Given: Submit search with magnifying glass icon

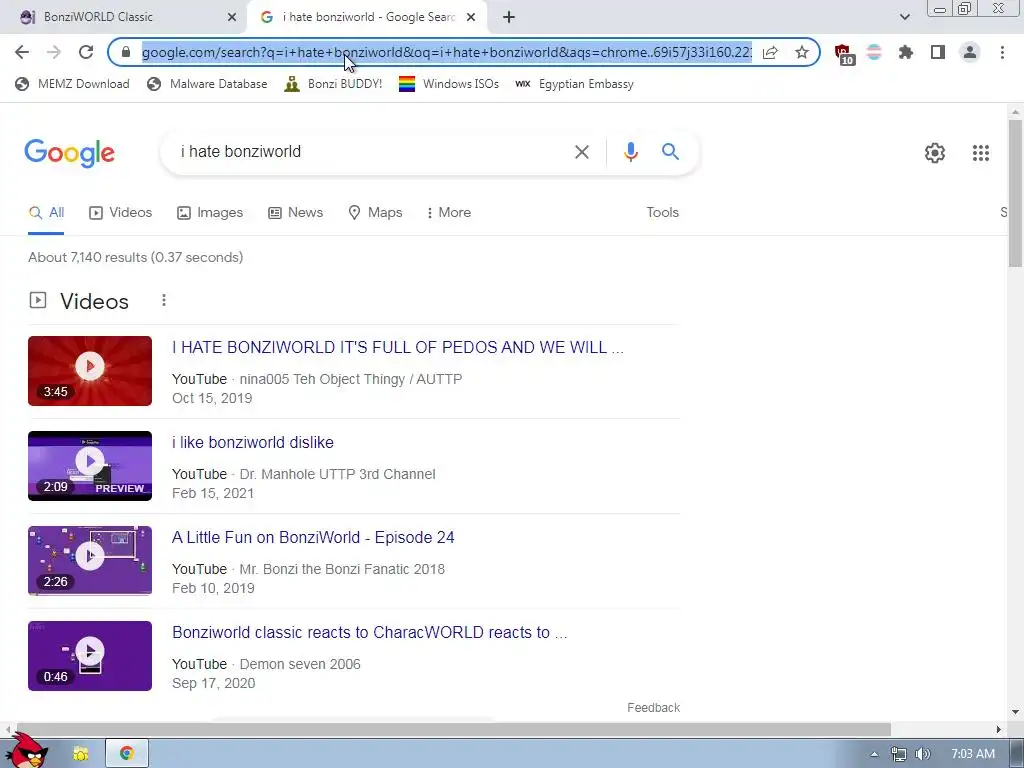Looking at the screenshot, I should coord(670,152).
